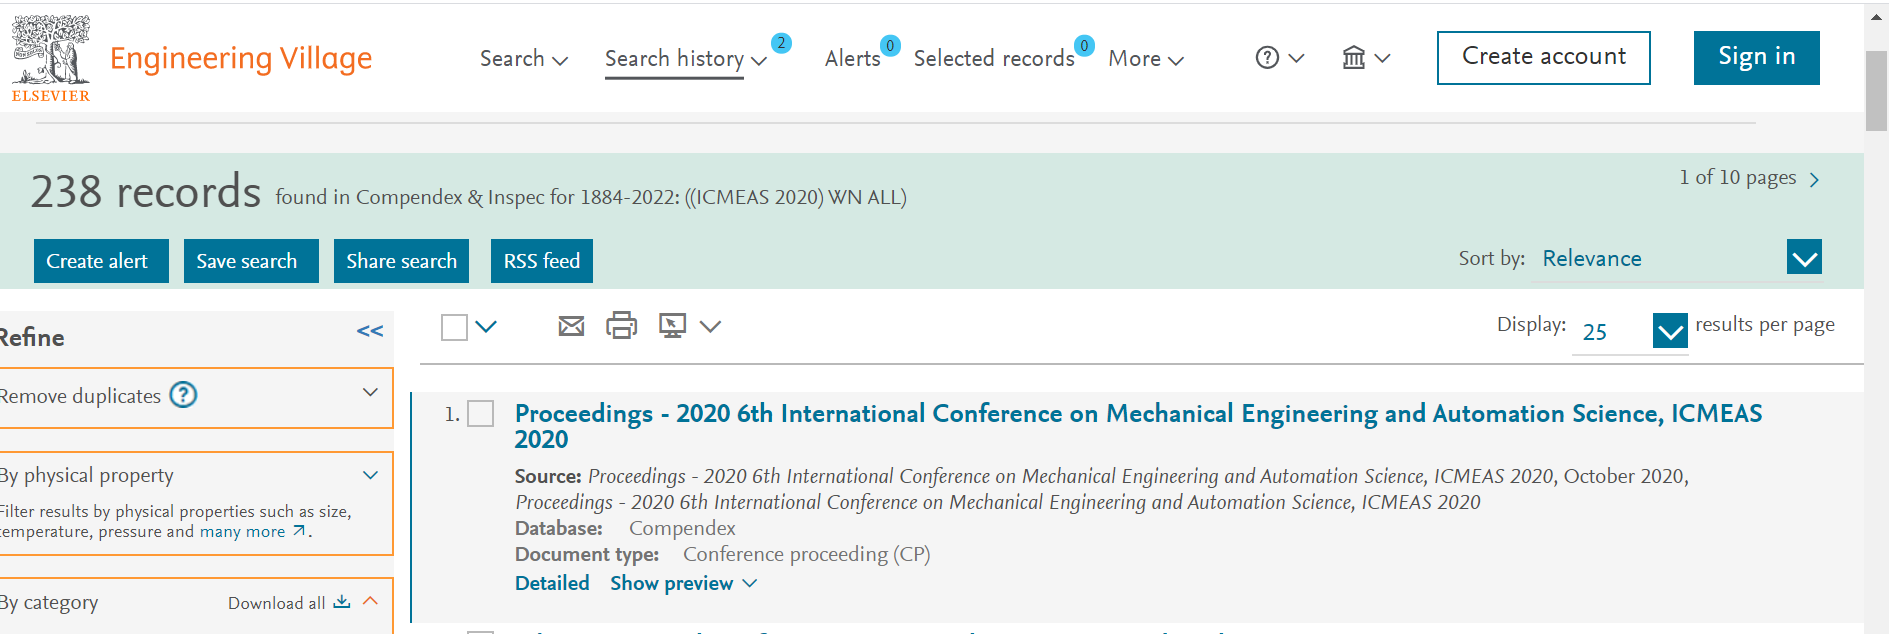Click the help question mark icon
This screenshot has width=1889, height=634.
point(1267,58)
